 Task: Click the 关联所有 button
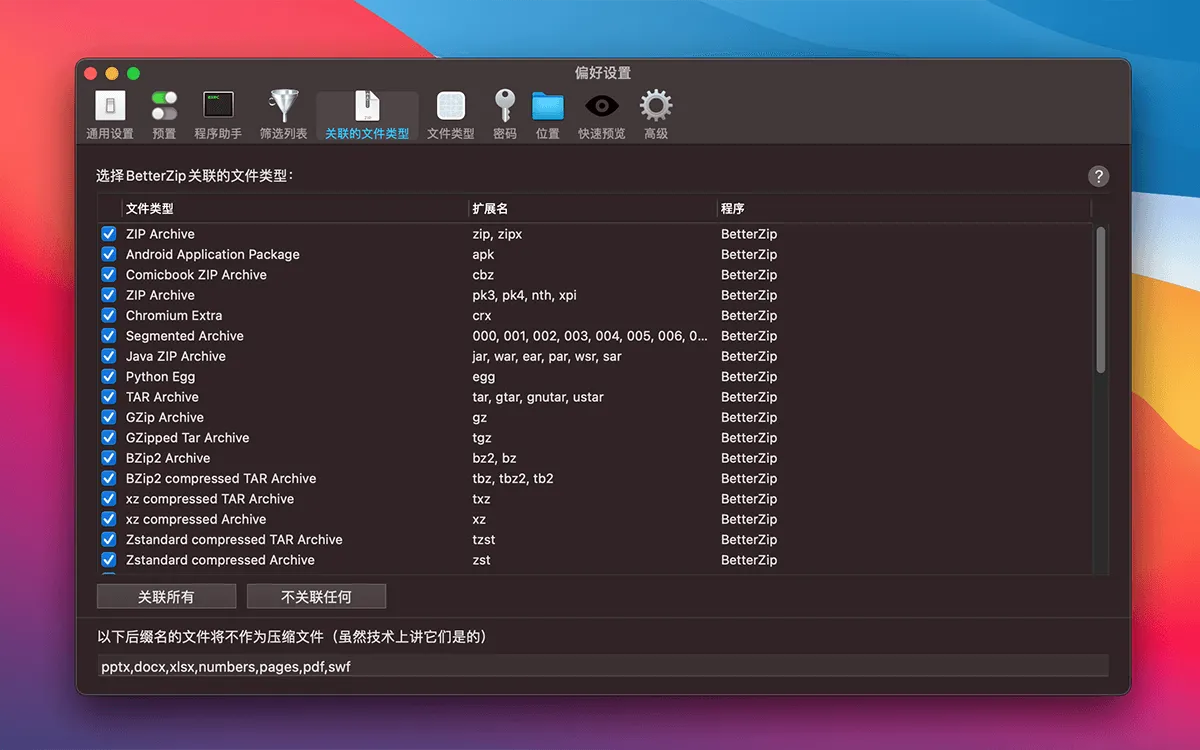click(x=166, y=597)
